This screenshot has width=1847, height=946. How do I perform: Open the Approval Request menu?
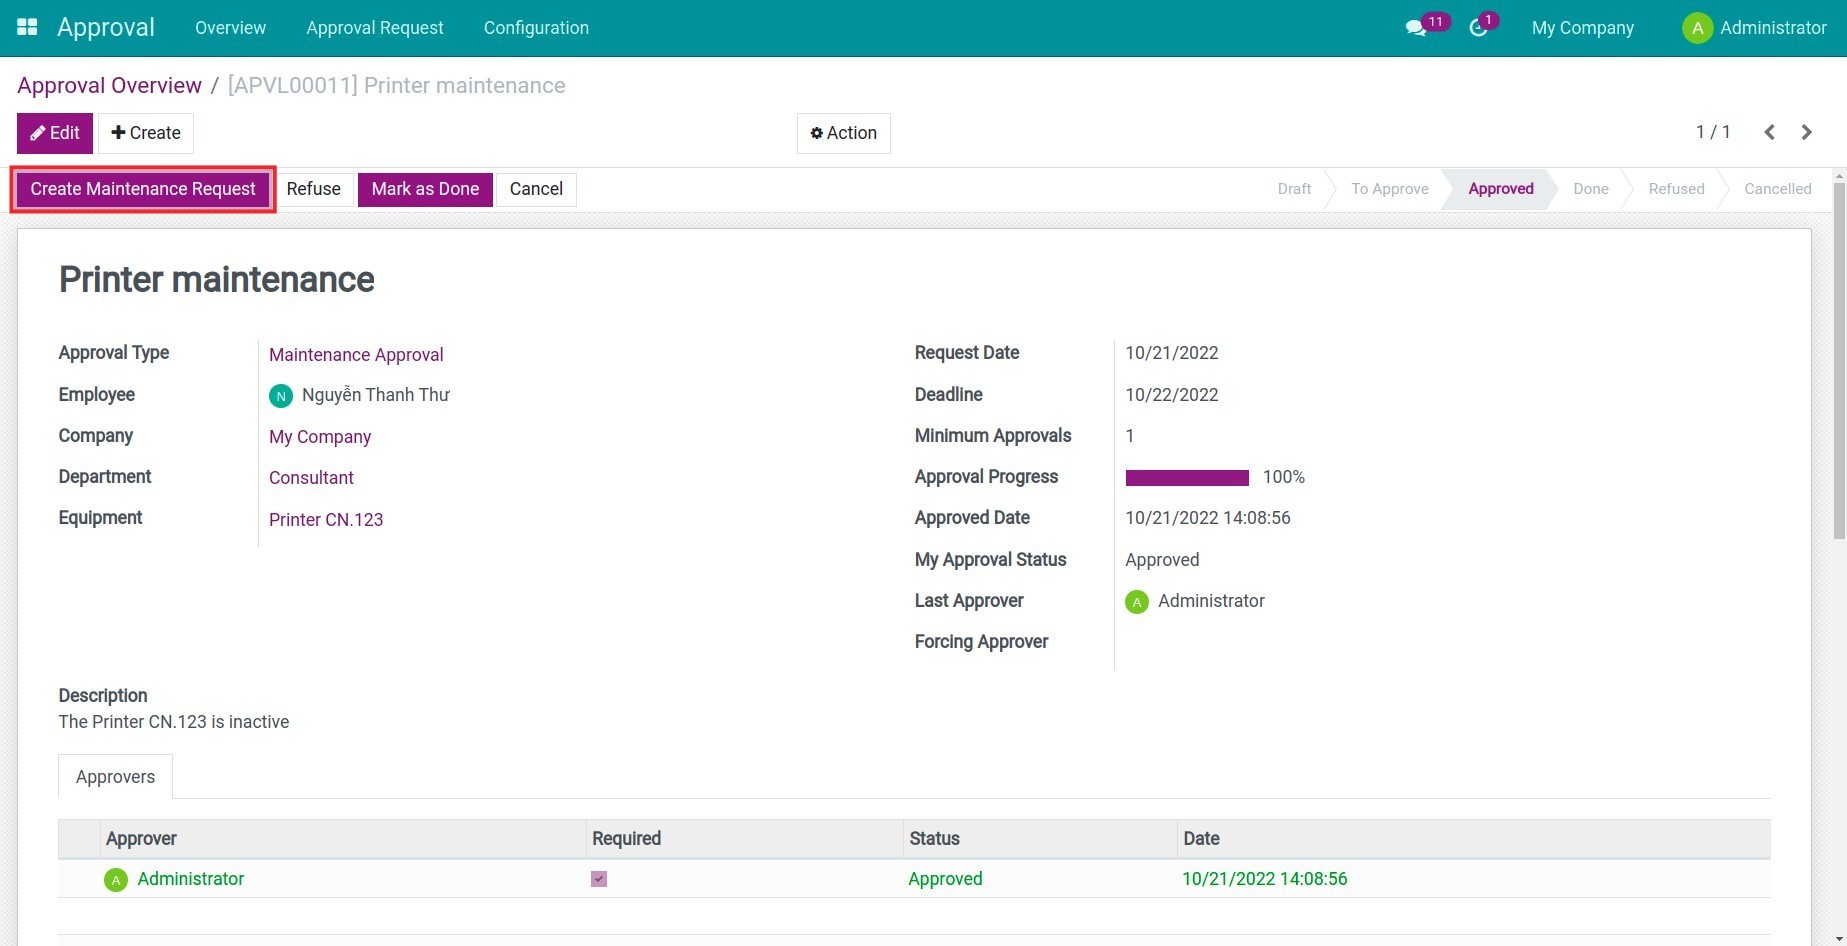point(374,27)
